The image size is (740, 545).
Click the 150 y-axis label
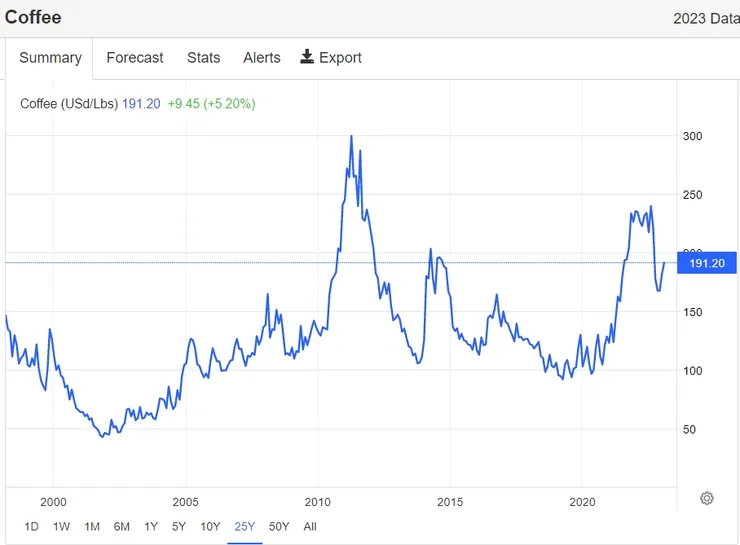pyautogui.click(x=692, y=312)
